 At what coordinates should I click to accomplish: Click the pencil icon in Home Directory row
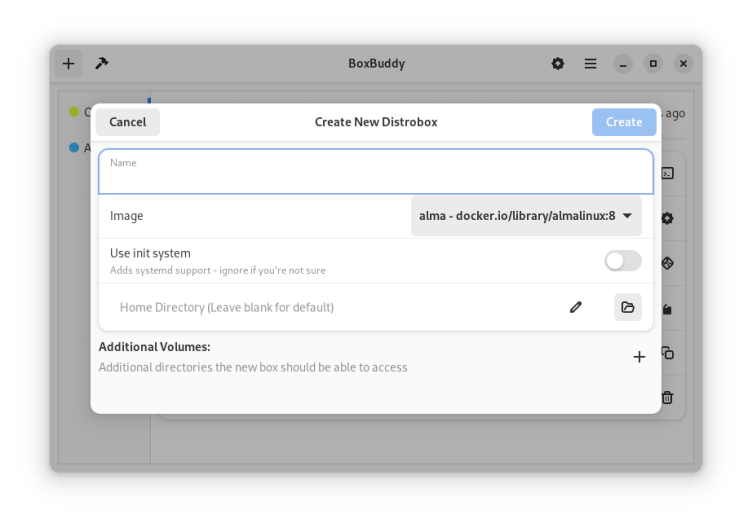(576, 307)
